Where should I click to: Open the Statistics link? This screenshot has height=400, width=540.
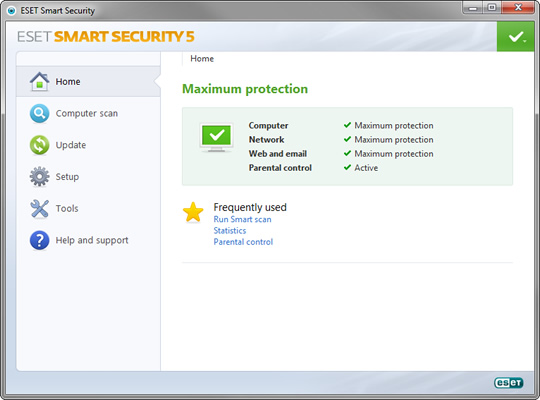click(230, 230)
